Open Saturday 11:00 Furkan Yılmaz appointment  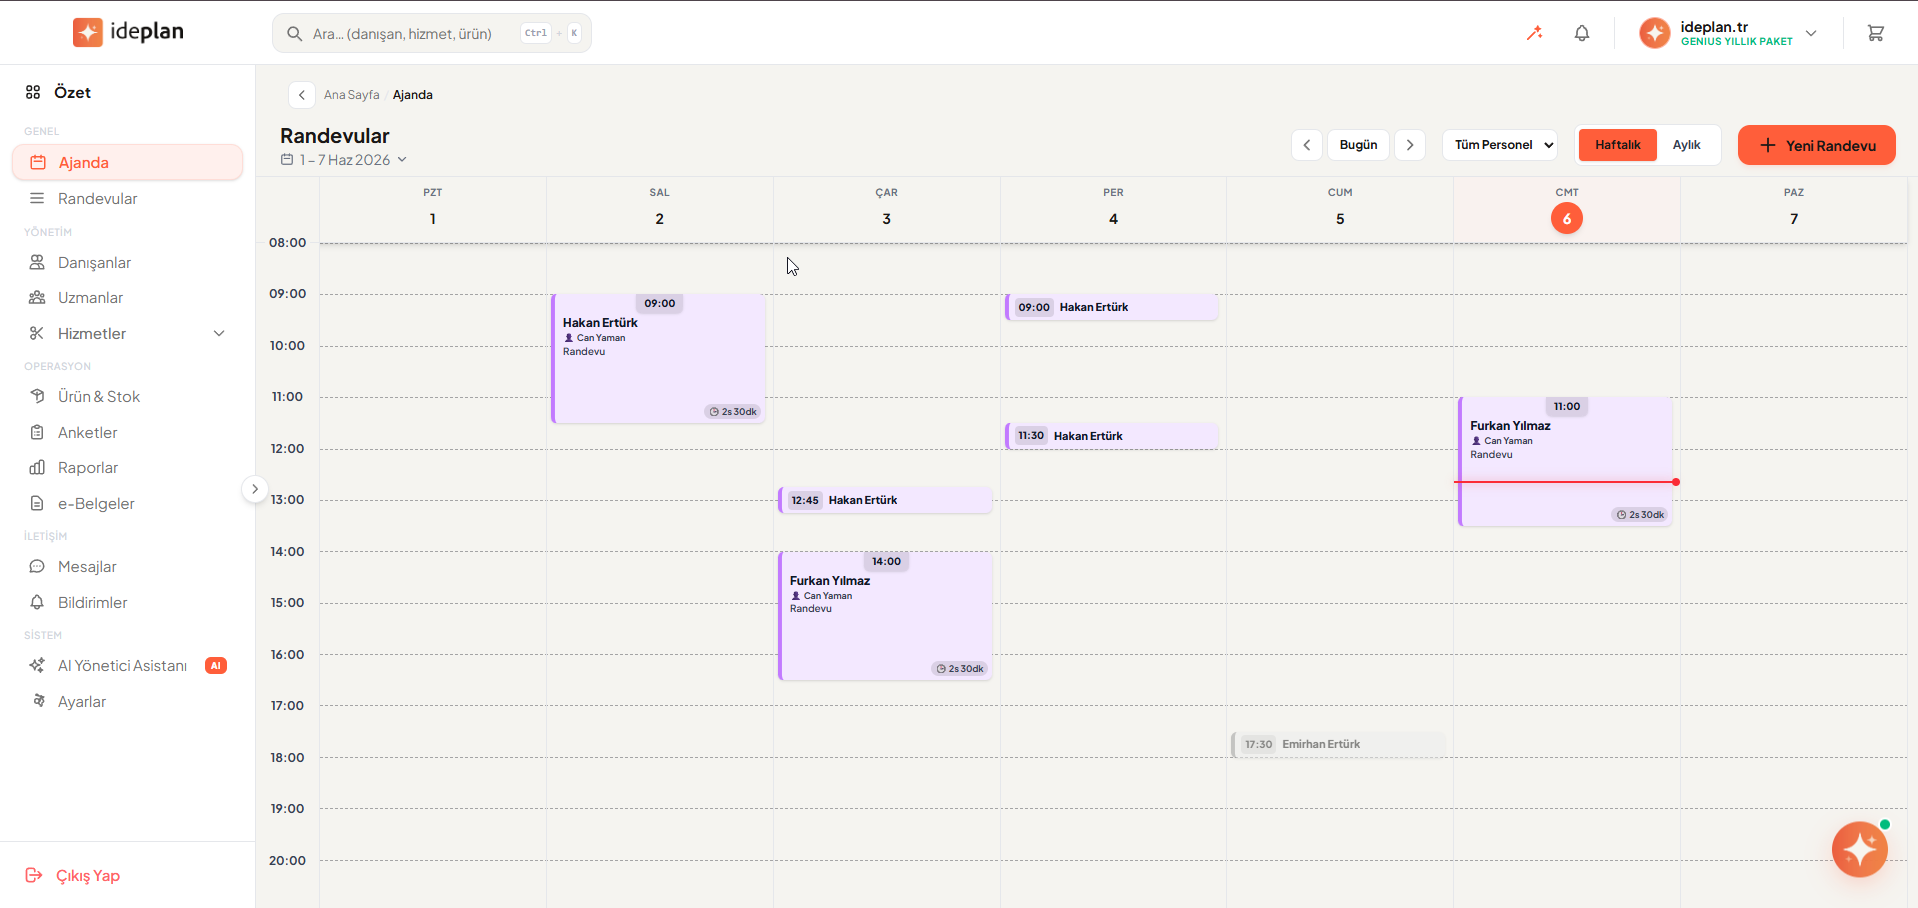pos(1565,461)
